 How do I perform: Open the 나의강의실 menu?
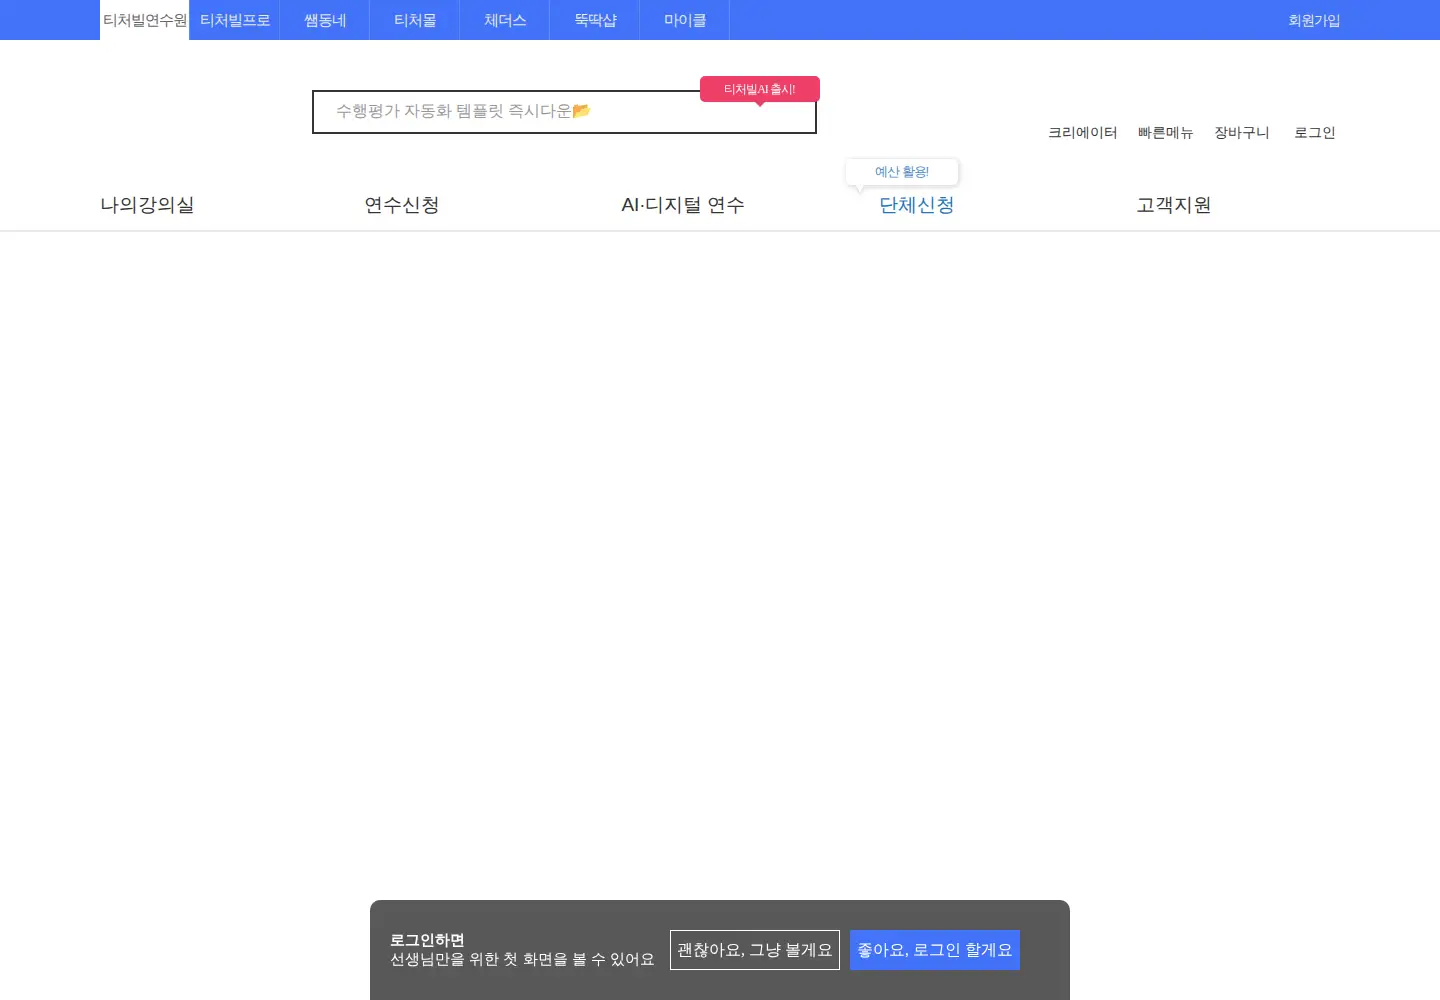(x=147, y=205)
